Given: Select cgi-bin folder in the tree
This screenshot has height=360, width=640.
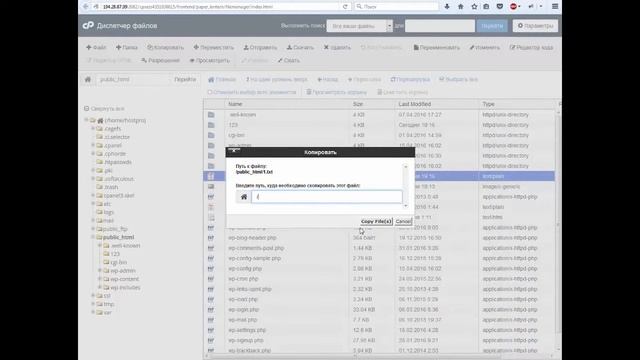Looking at the screenshot, I should pyautogui.click(x=118, y=262).
